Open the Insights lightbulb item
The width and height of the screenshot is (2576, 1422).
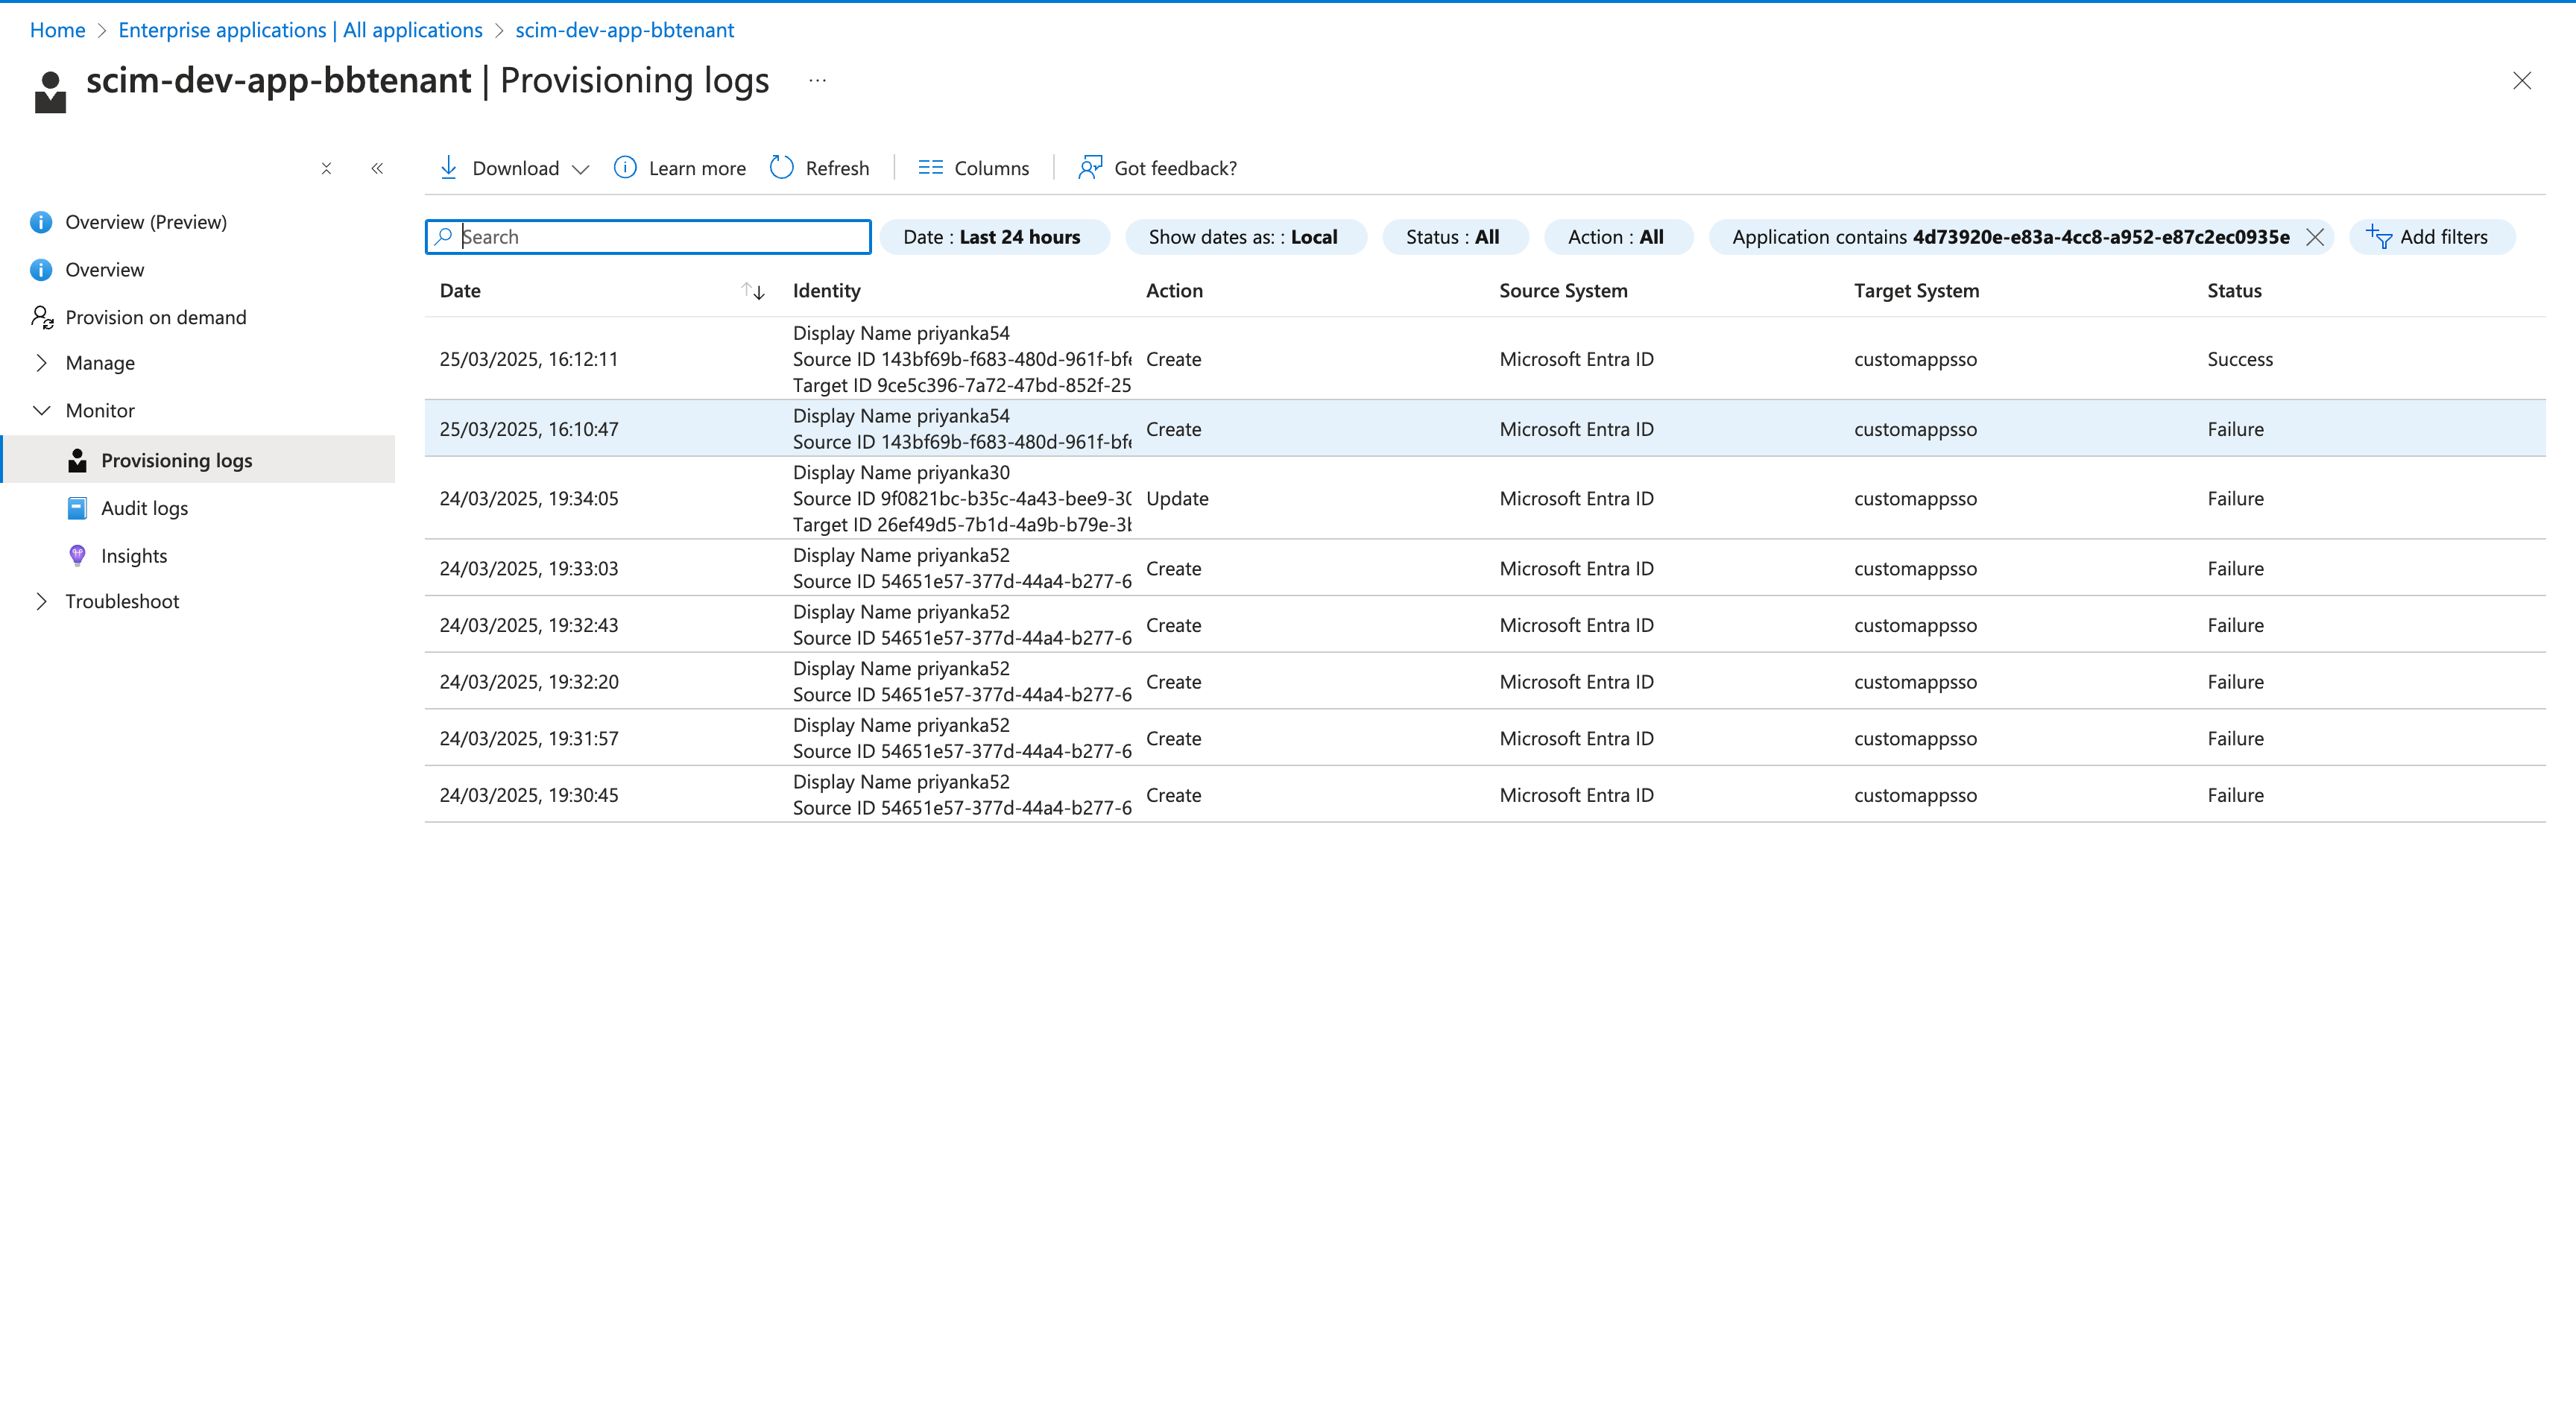[78, 556]
